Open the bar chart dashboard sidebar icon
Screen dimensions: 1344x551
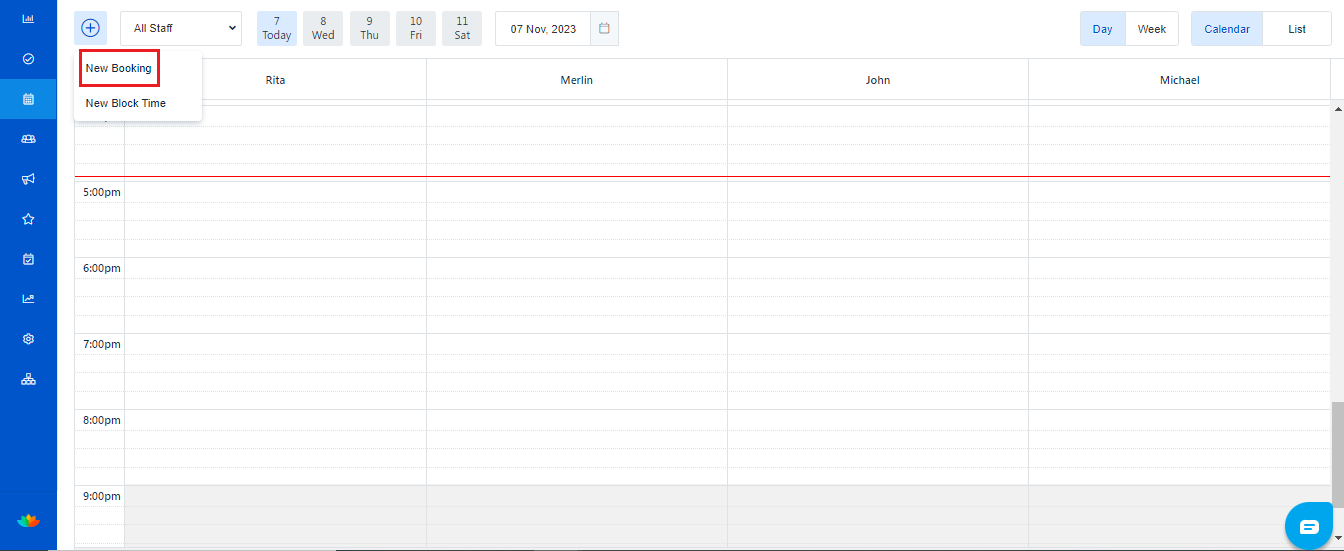[28, 19]
